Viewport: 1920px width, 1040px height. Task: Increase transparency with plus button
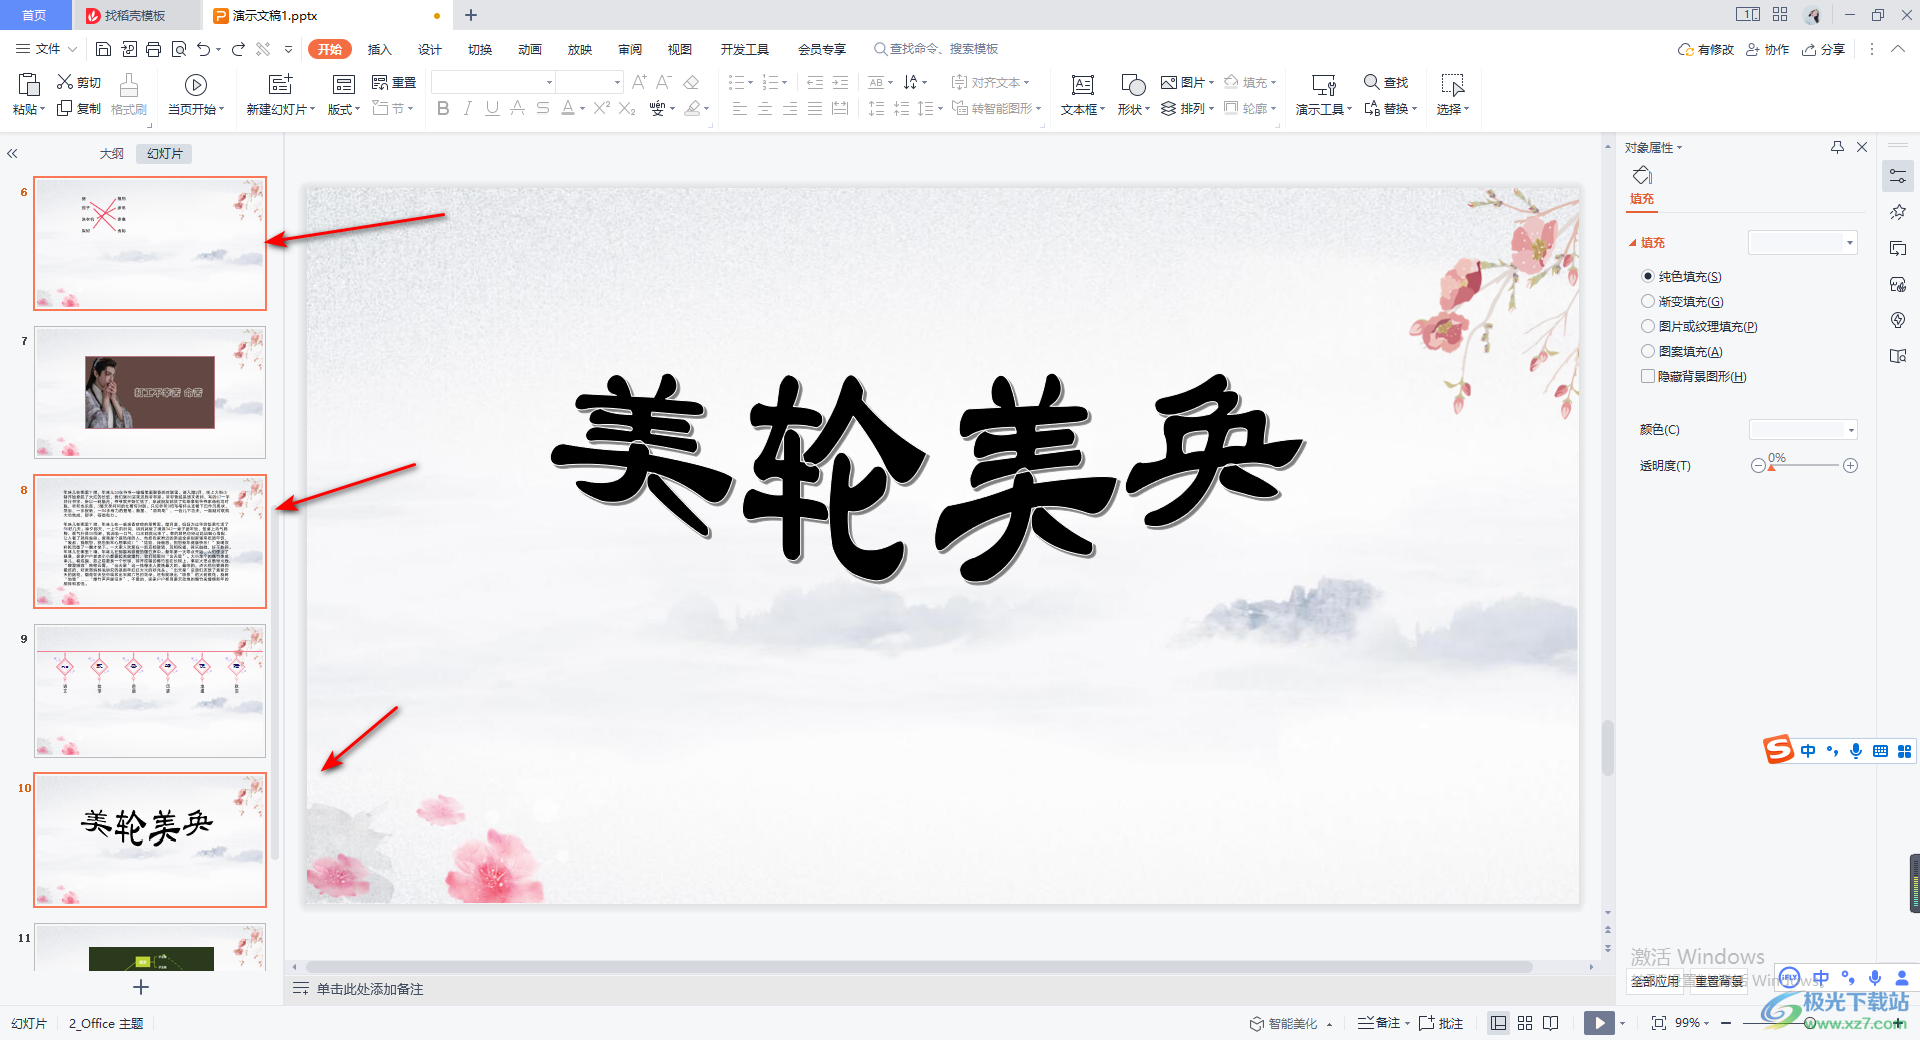coord(1851,466)
